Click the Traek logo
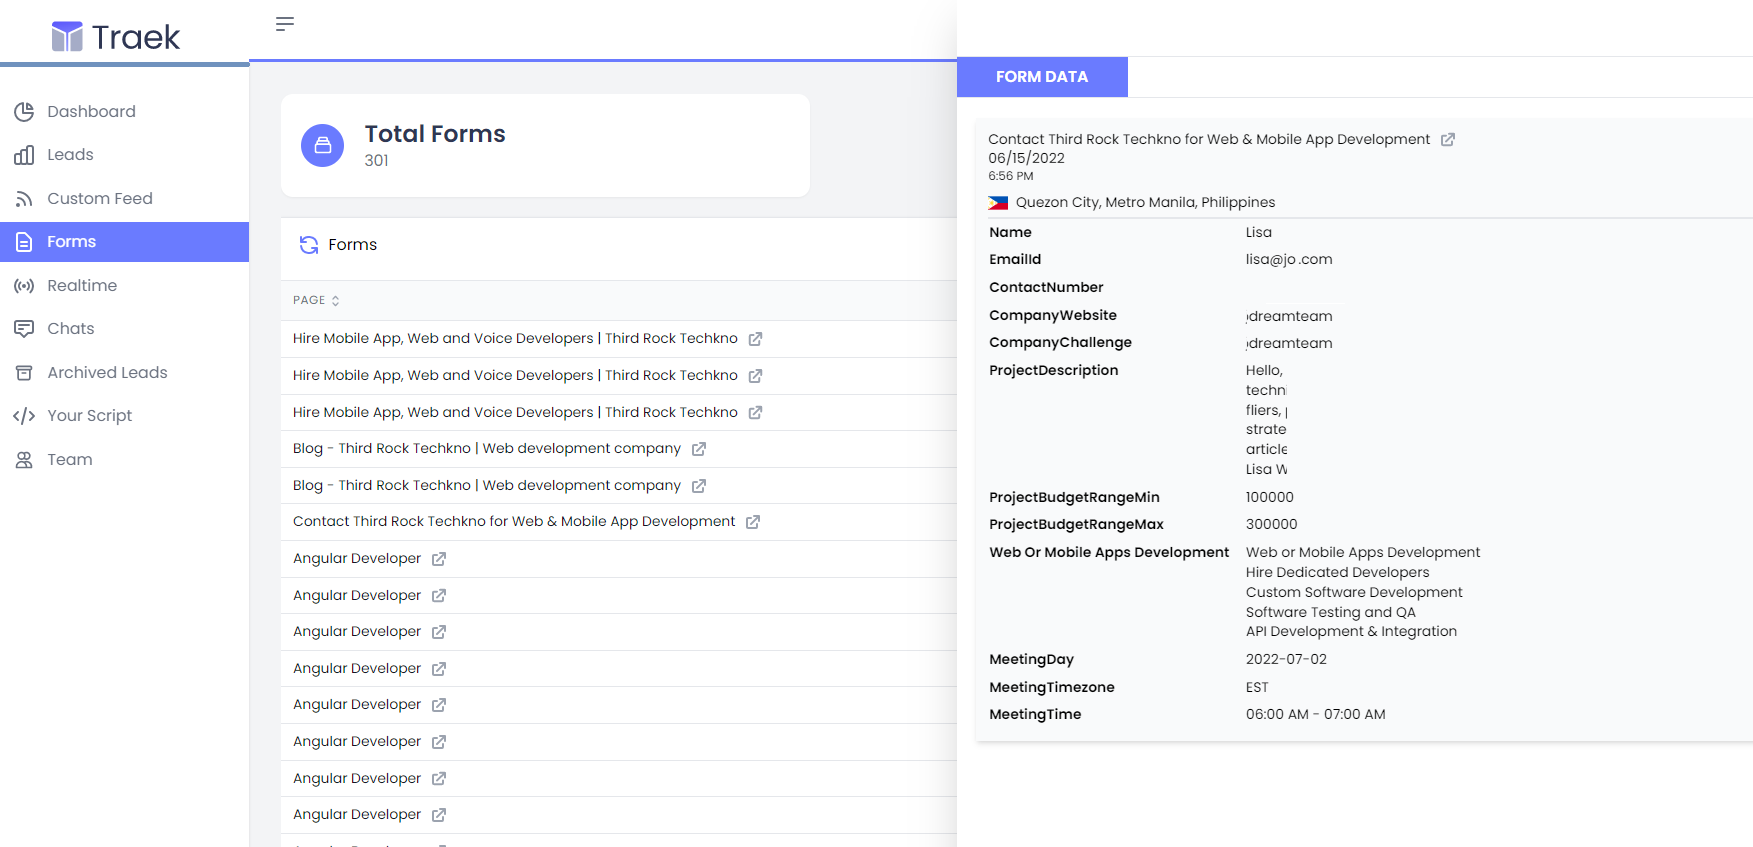 tap(115, 37)
